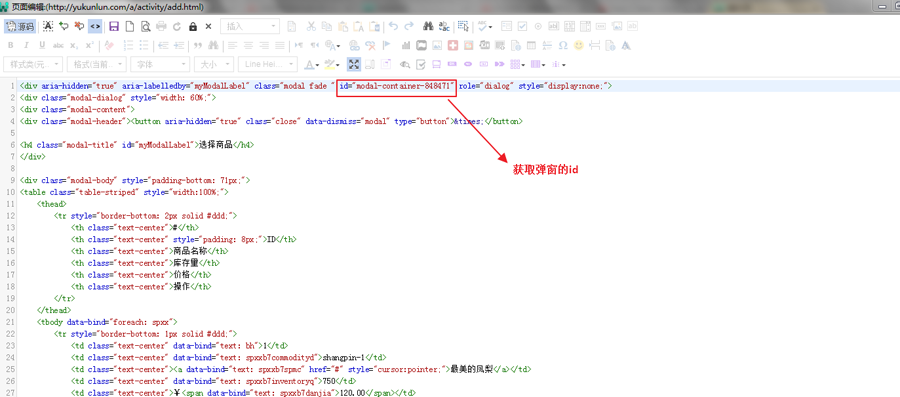
Task: Click line number 10 in gutter
Action: click(x=10, y=192)
